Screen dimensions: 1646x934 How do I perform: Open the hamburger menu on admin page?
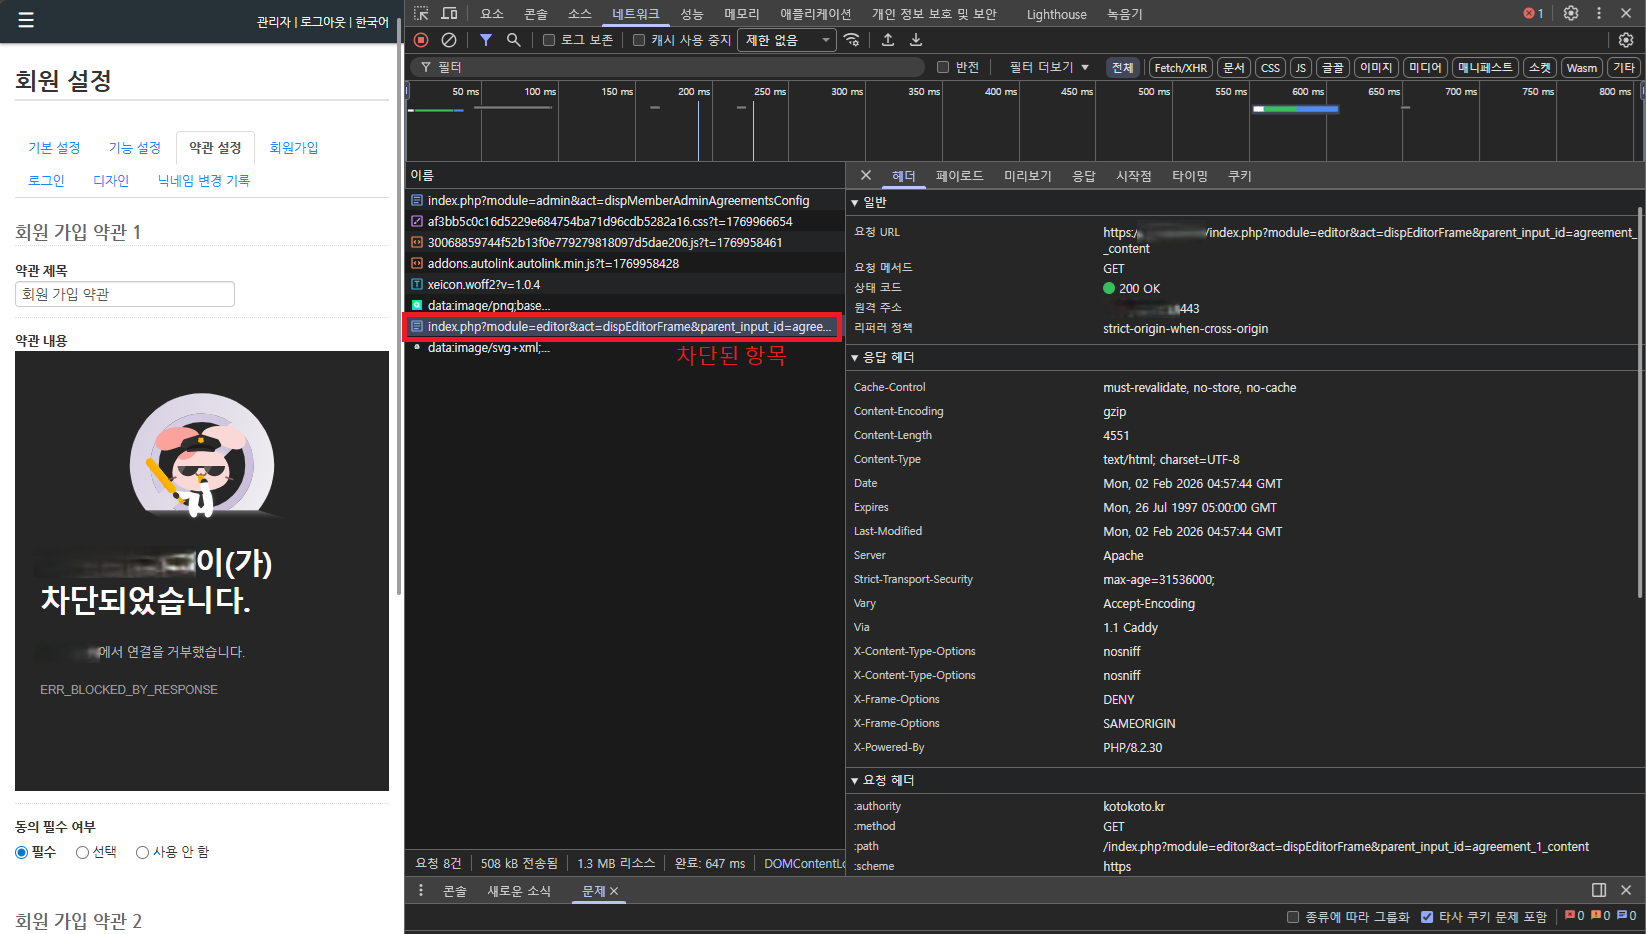(x=26, y=20)
